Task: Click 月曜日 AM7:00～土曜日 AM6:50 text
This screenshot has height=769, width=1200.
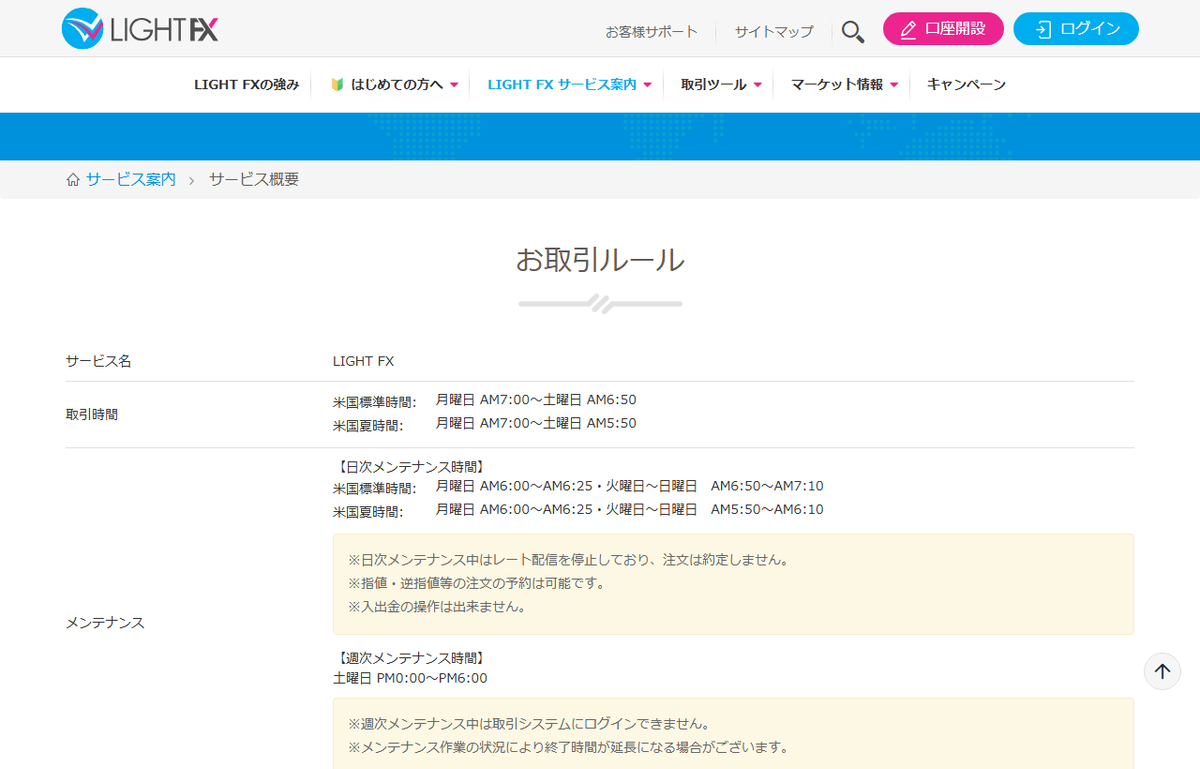Action: click(x=536, y=400)
